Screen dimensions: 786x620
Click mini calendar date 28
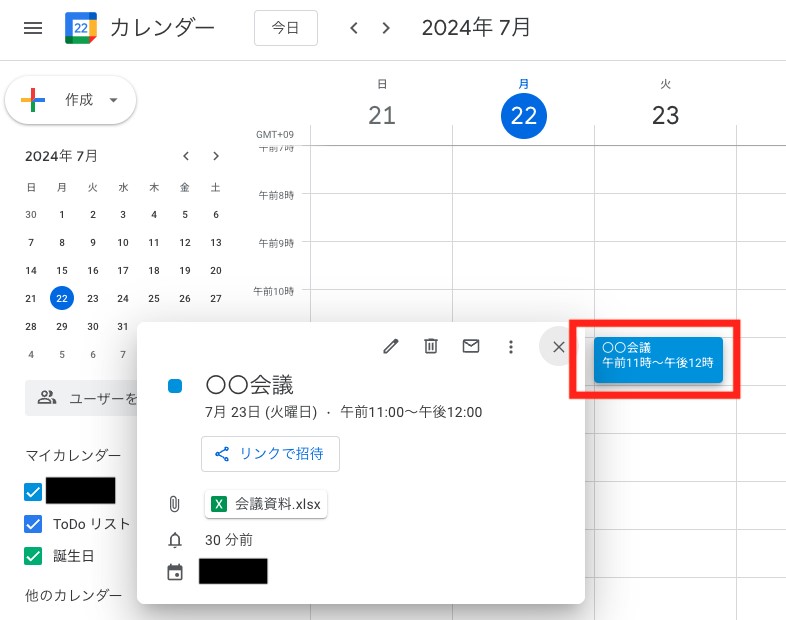click(x=31, y=326)
